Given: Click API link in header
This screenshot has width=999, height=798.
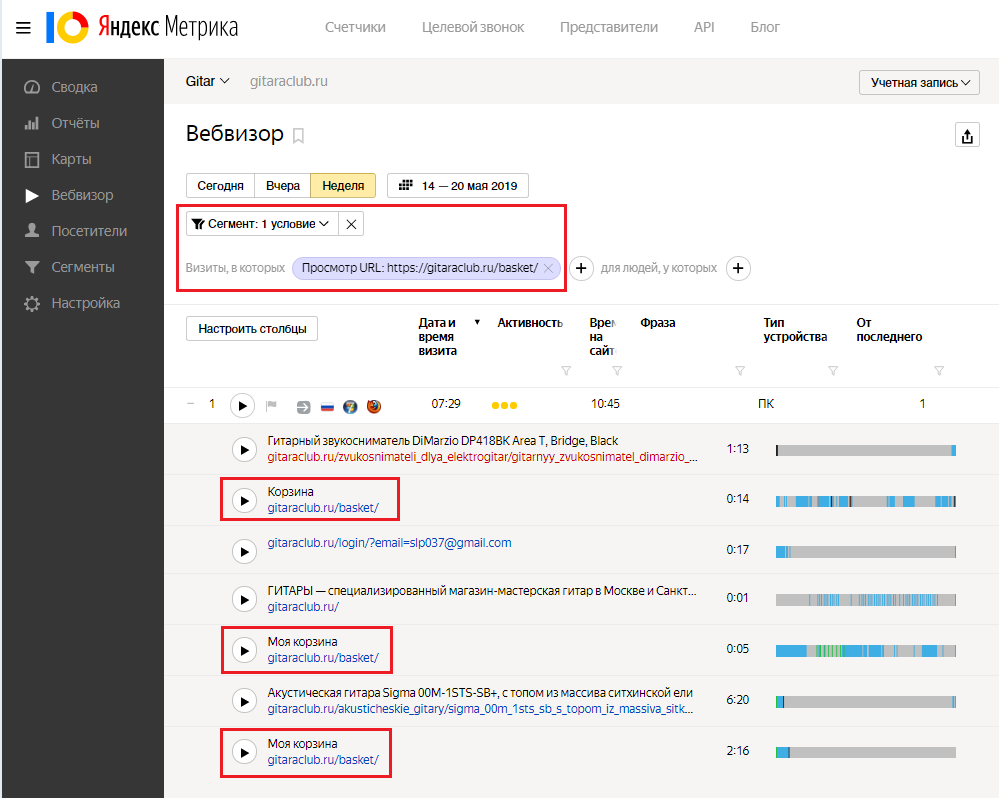Looking at the screenshot, I should (704, 27).
